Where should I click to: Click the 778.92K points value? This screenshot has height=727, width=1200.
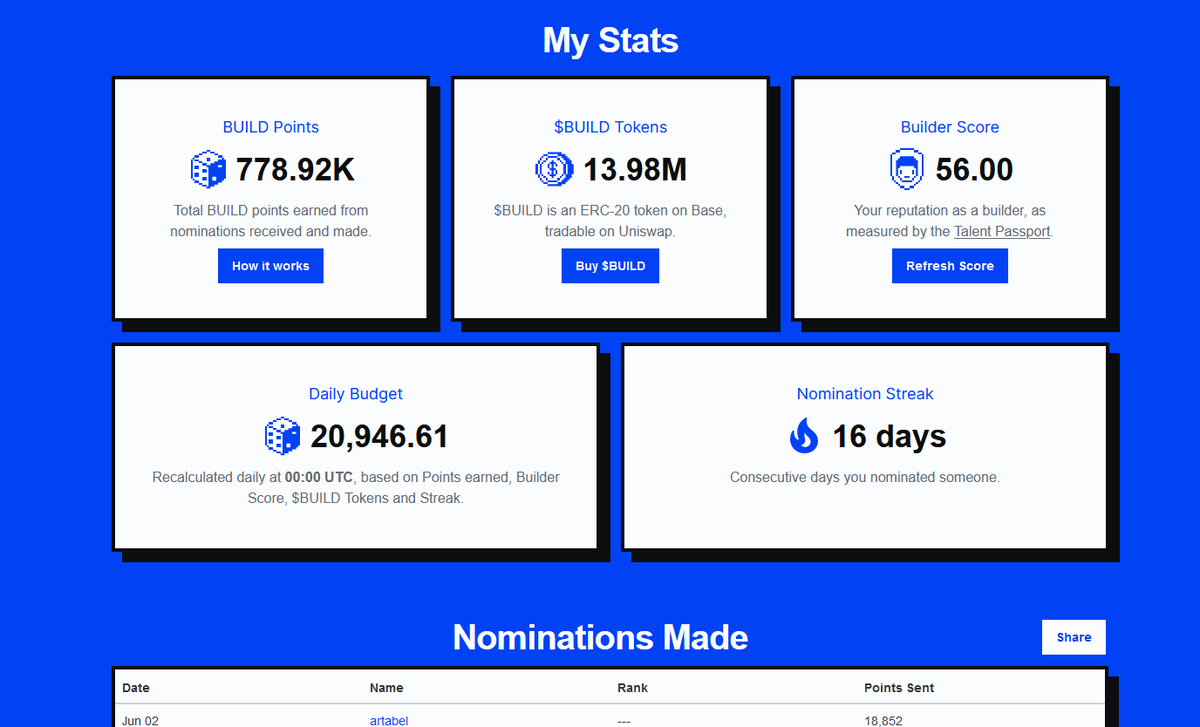(295, 169)
